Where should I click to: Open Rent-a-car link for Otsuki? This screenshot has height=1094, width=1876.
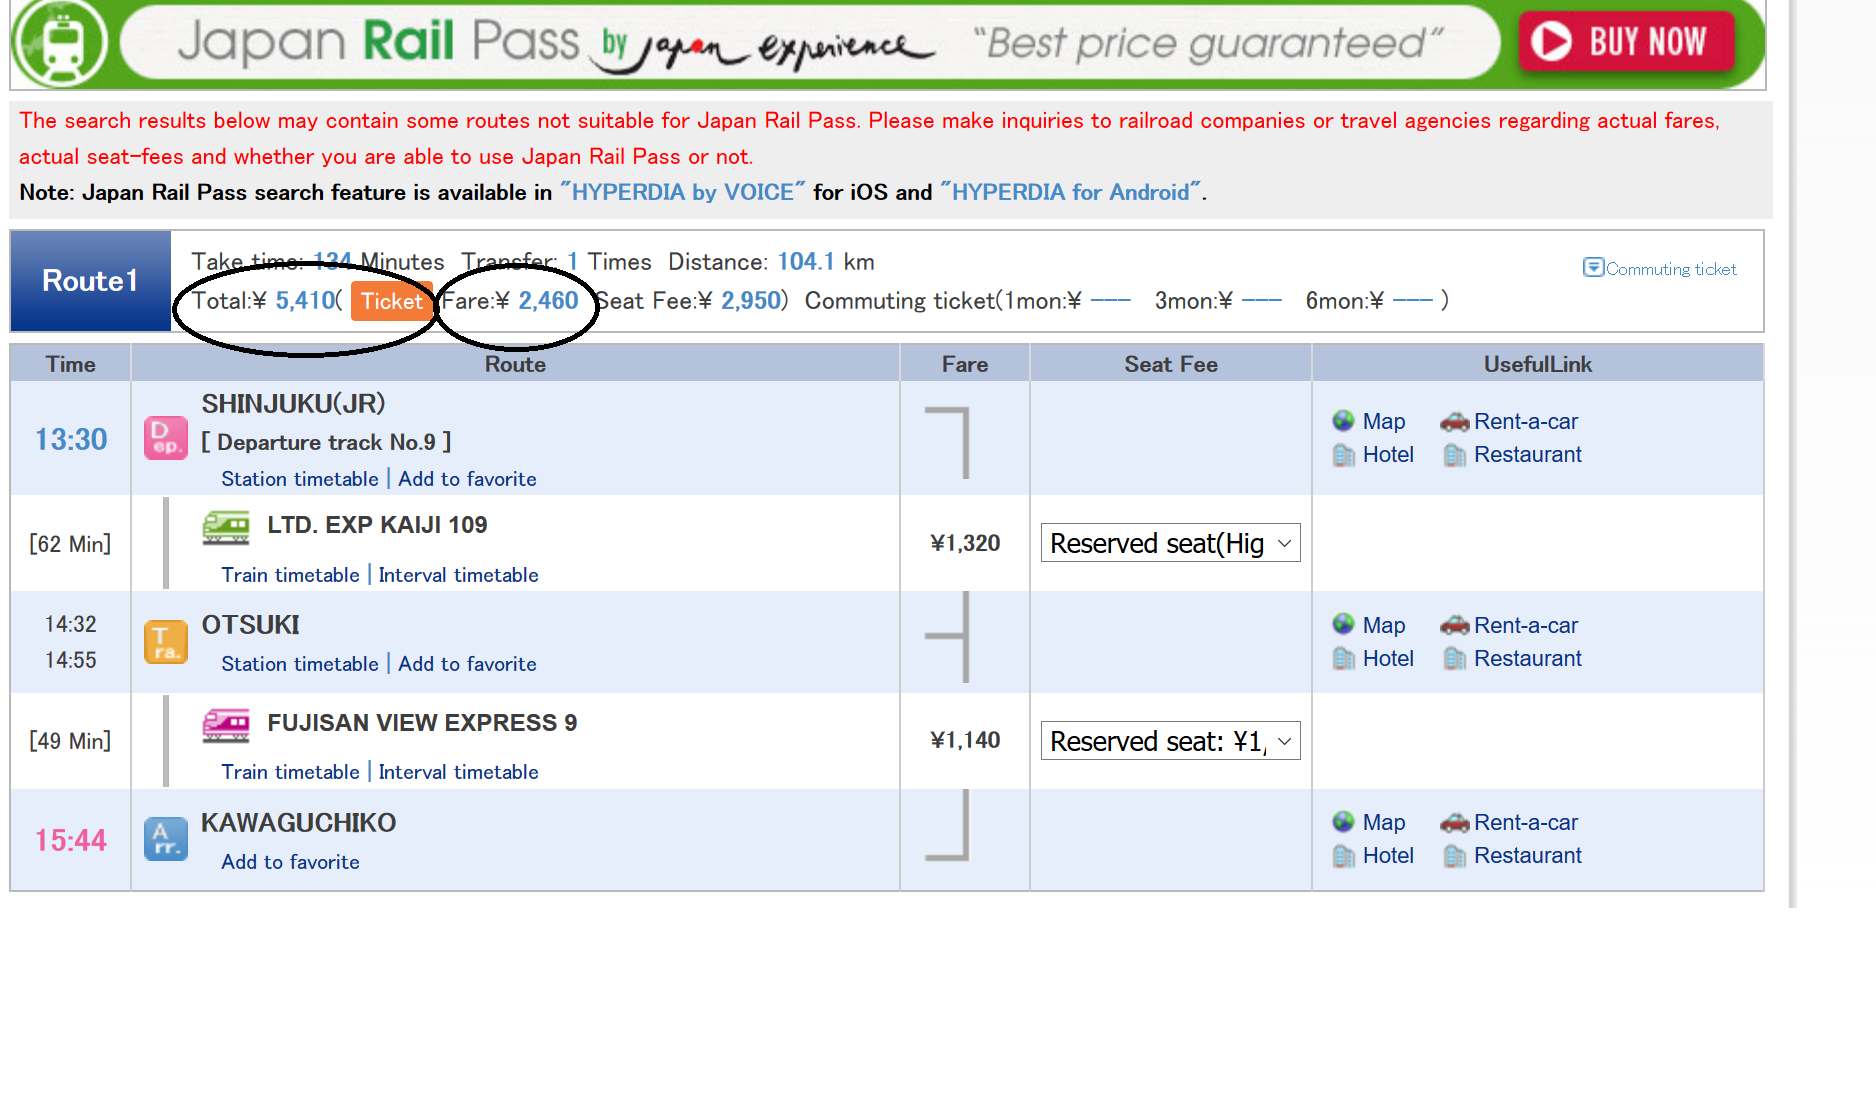tap(1526, 626)
